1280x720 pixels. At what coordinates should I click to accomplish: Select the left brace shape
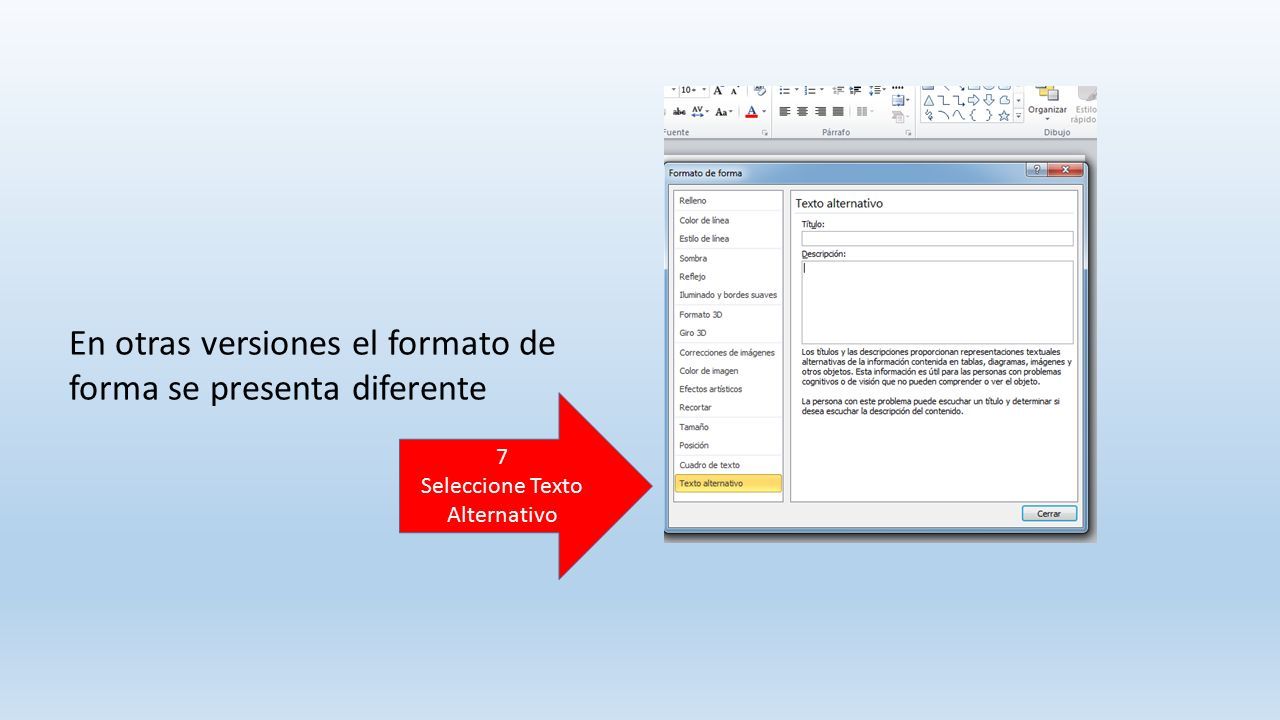[973, 115]
